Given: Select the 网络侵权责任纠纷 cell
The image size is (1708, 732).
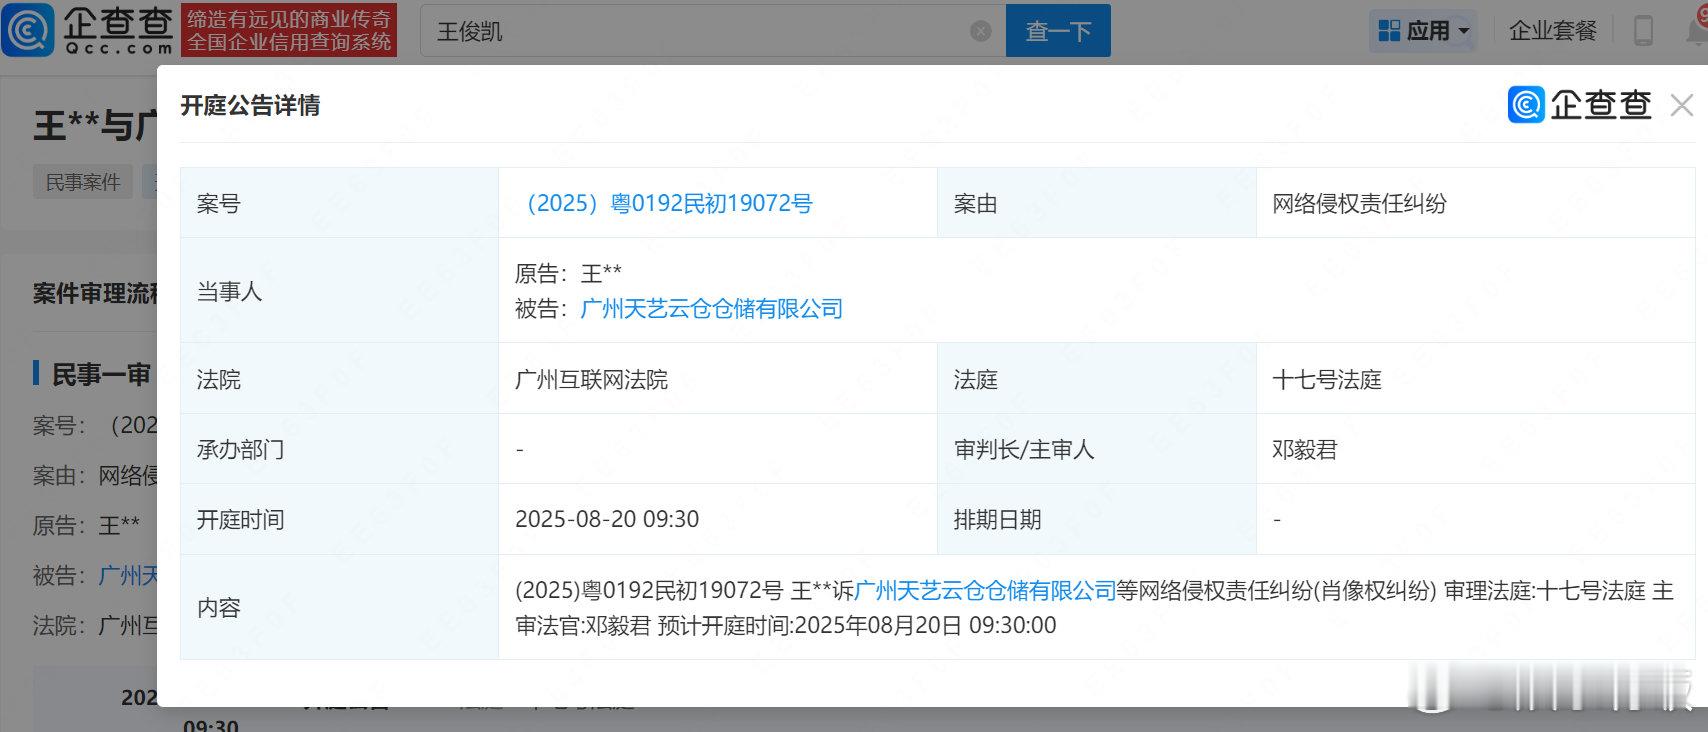Looking at the screenshot, I should pyautogui.click(x=1476, y=203).
